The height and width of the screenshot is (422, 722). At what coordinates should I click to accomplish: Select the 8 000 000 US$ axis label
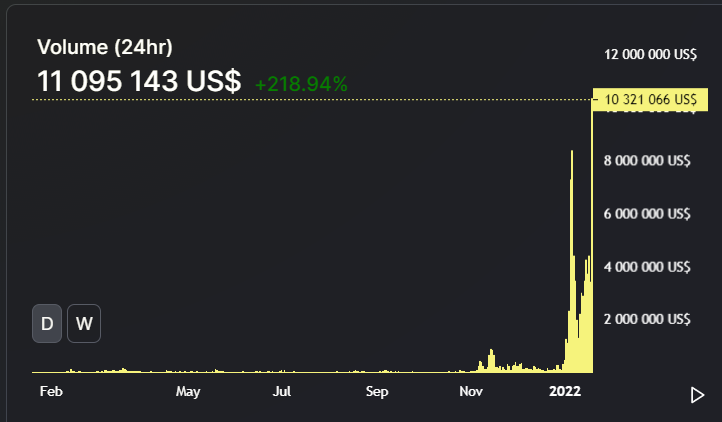click(x=647, y=160)
